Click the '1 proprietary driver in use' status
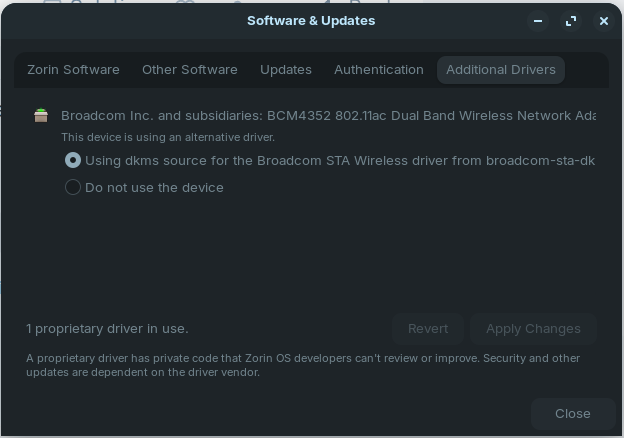The image size is (624, 438). tap(107, 328)
